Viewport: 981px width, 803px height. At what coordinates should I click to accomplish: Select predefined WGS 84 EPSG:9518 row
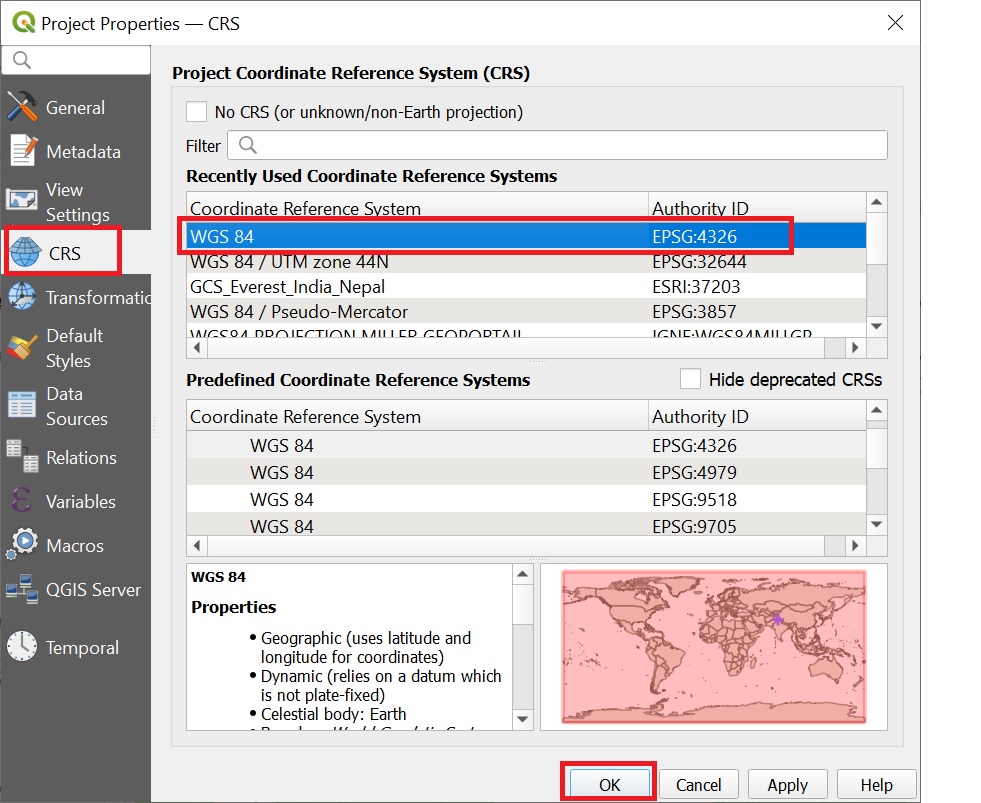526,499
